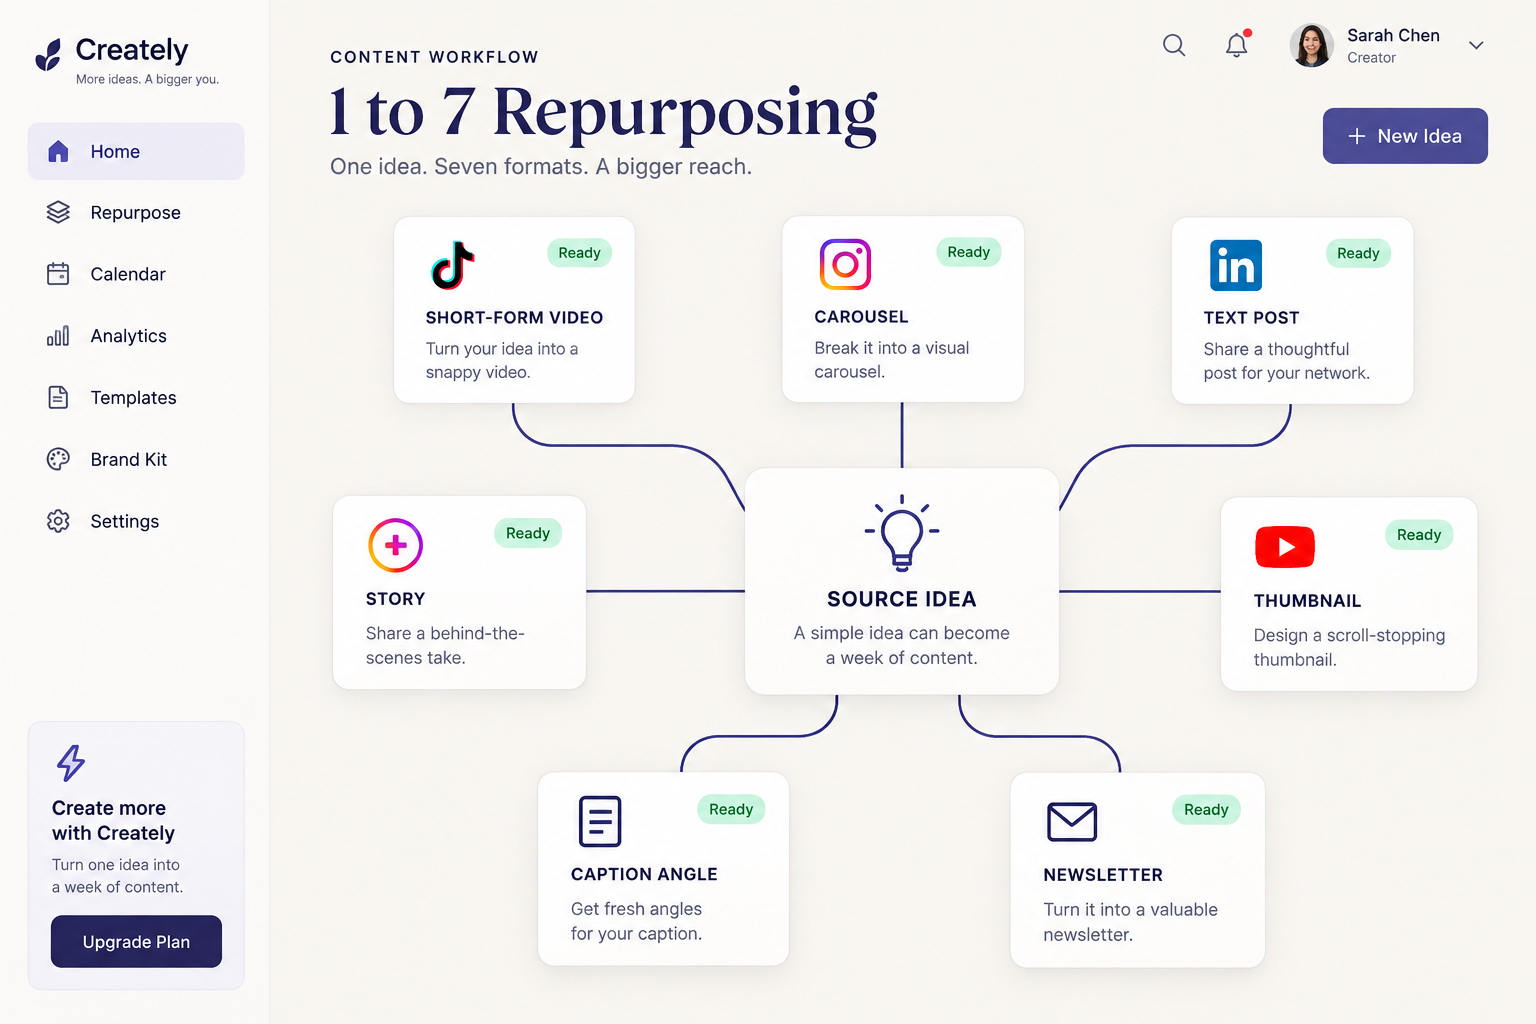The image size is (1536, 1024).
Task: Click the Newsletter envelope icon
Action: pos(1072,822)
